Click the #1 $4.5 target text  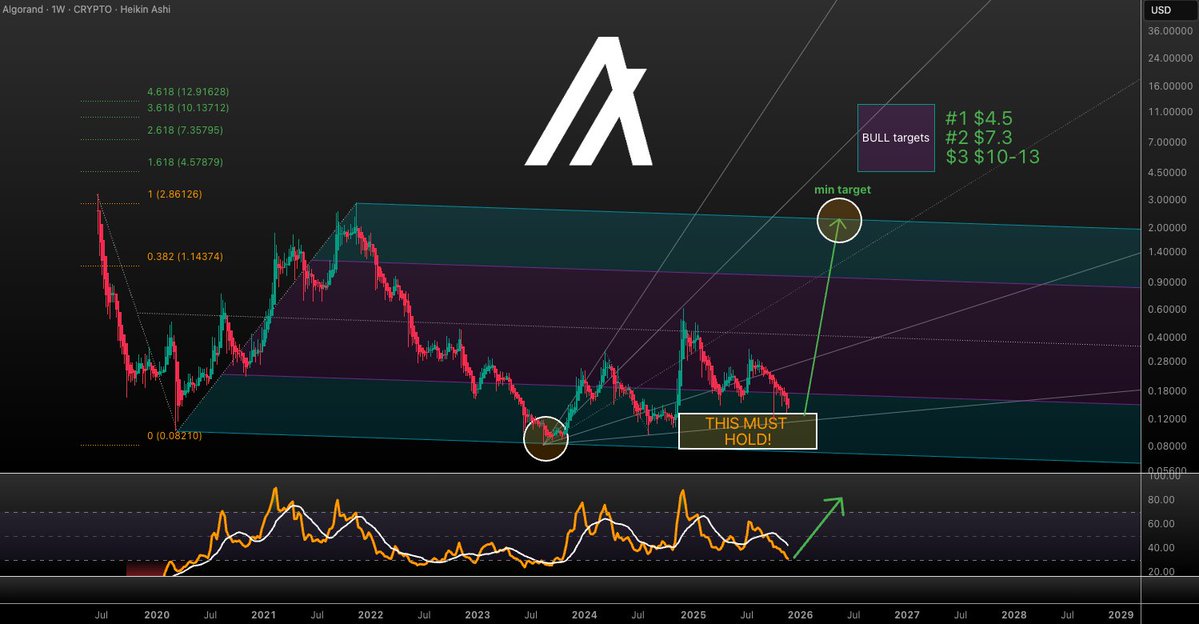coord(979,119)
